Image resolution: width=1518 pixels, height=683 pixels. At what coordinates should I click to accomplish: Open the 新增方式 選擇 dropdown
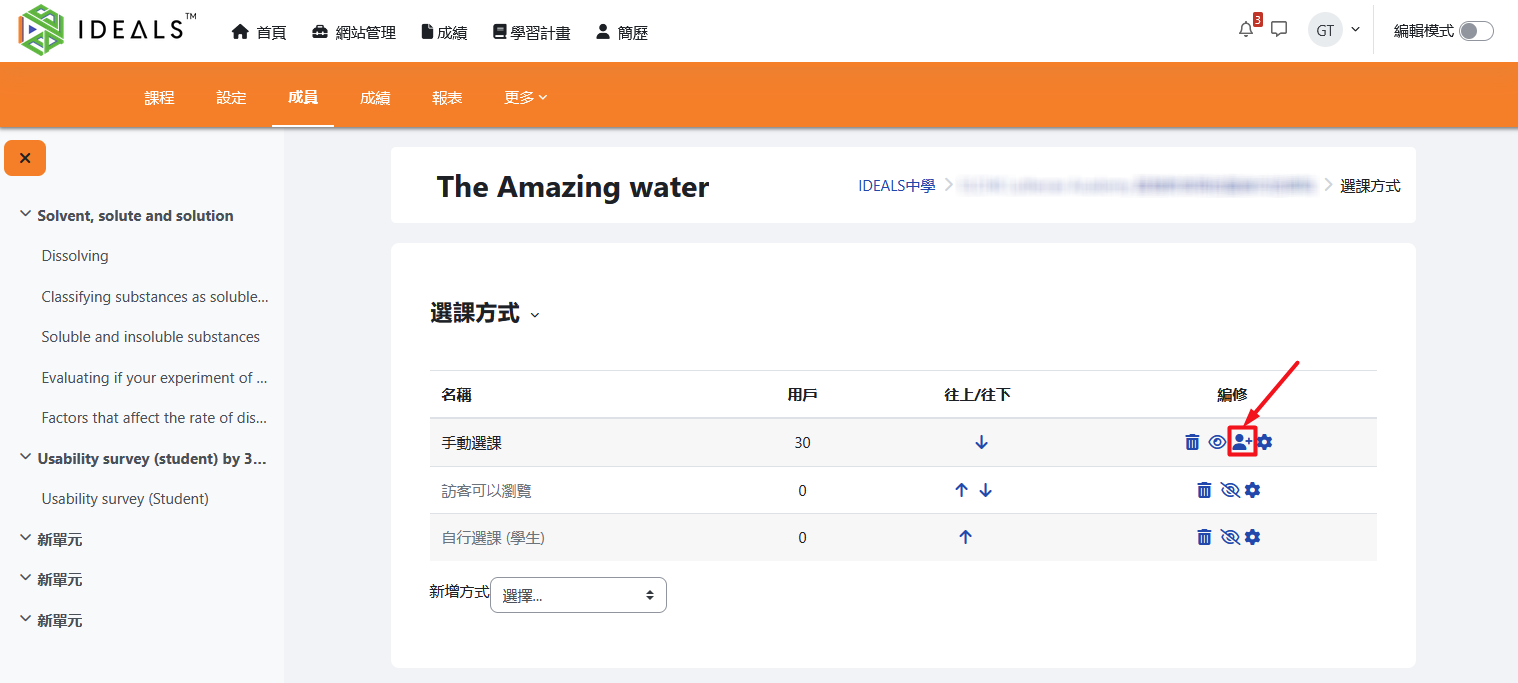[x=578, y=595]
